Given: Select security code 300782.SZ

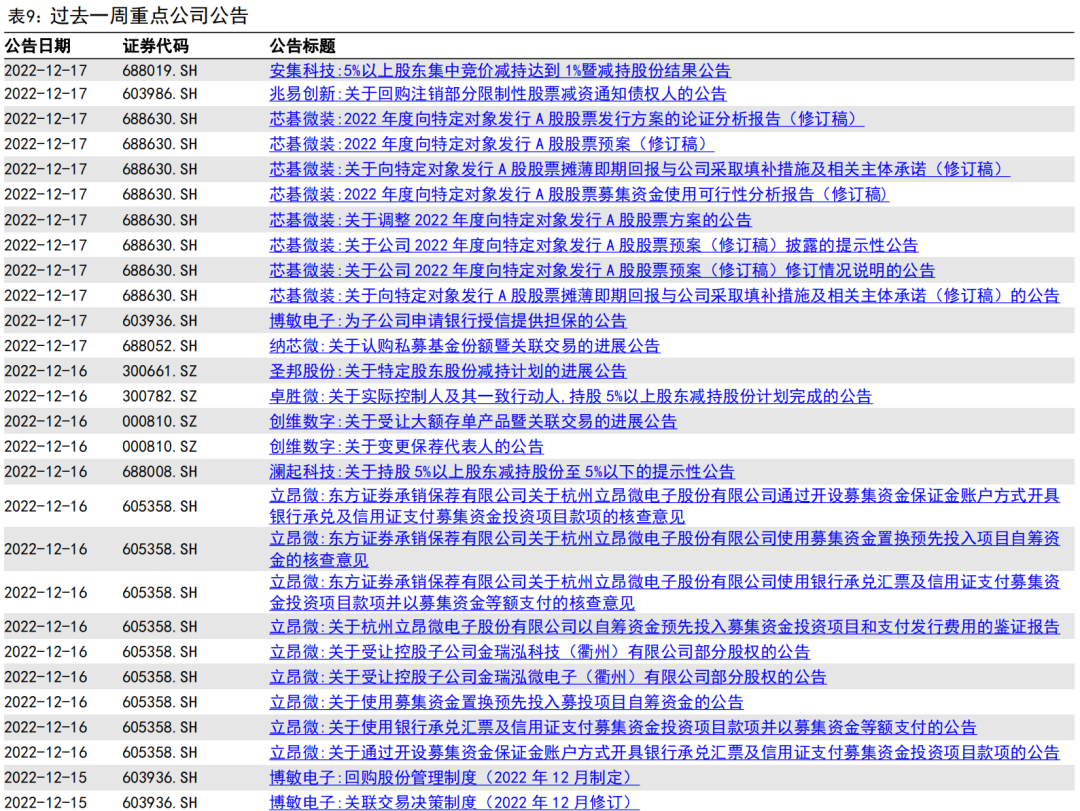Looking at the screenshot, I should pos(160,396).
